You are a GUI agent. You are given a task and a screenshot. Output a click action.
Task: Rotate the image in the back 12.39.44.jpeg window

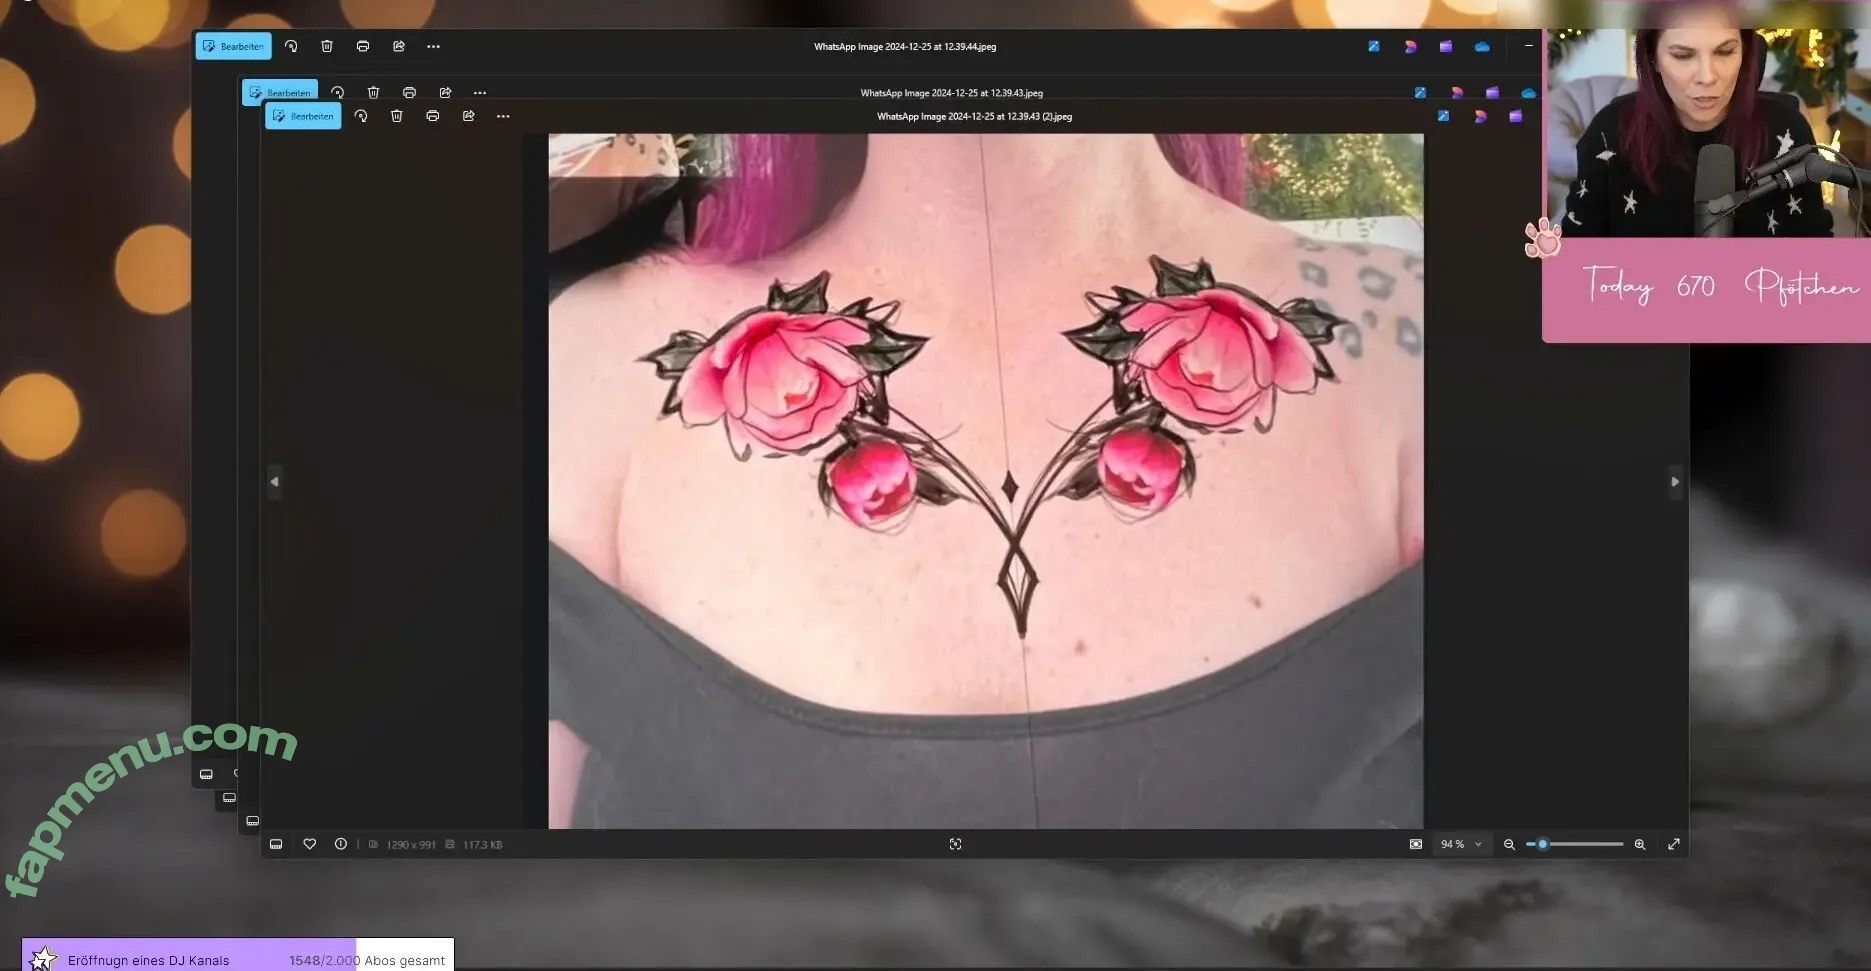[x=291, y=46]
